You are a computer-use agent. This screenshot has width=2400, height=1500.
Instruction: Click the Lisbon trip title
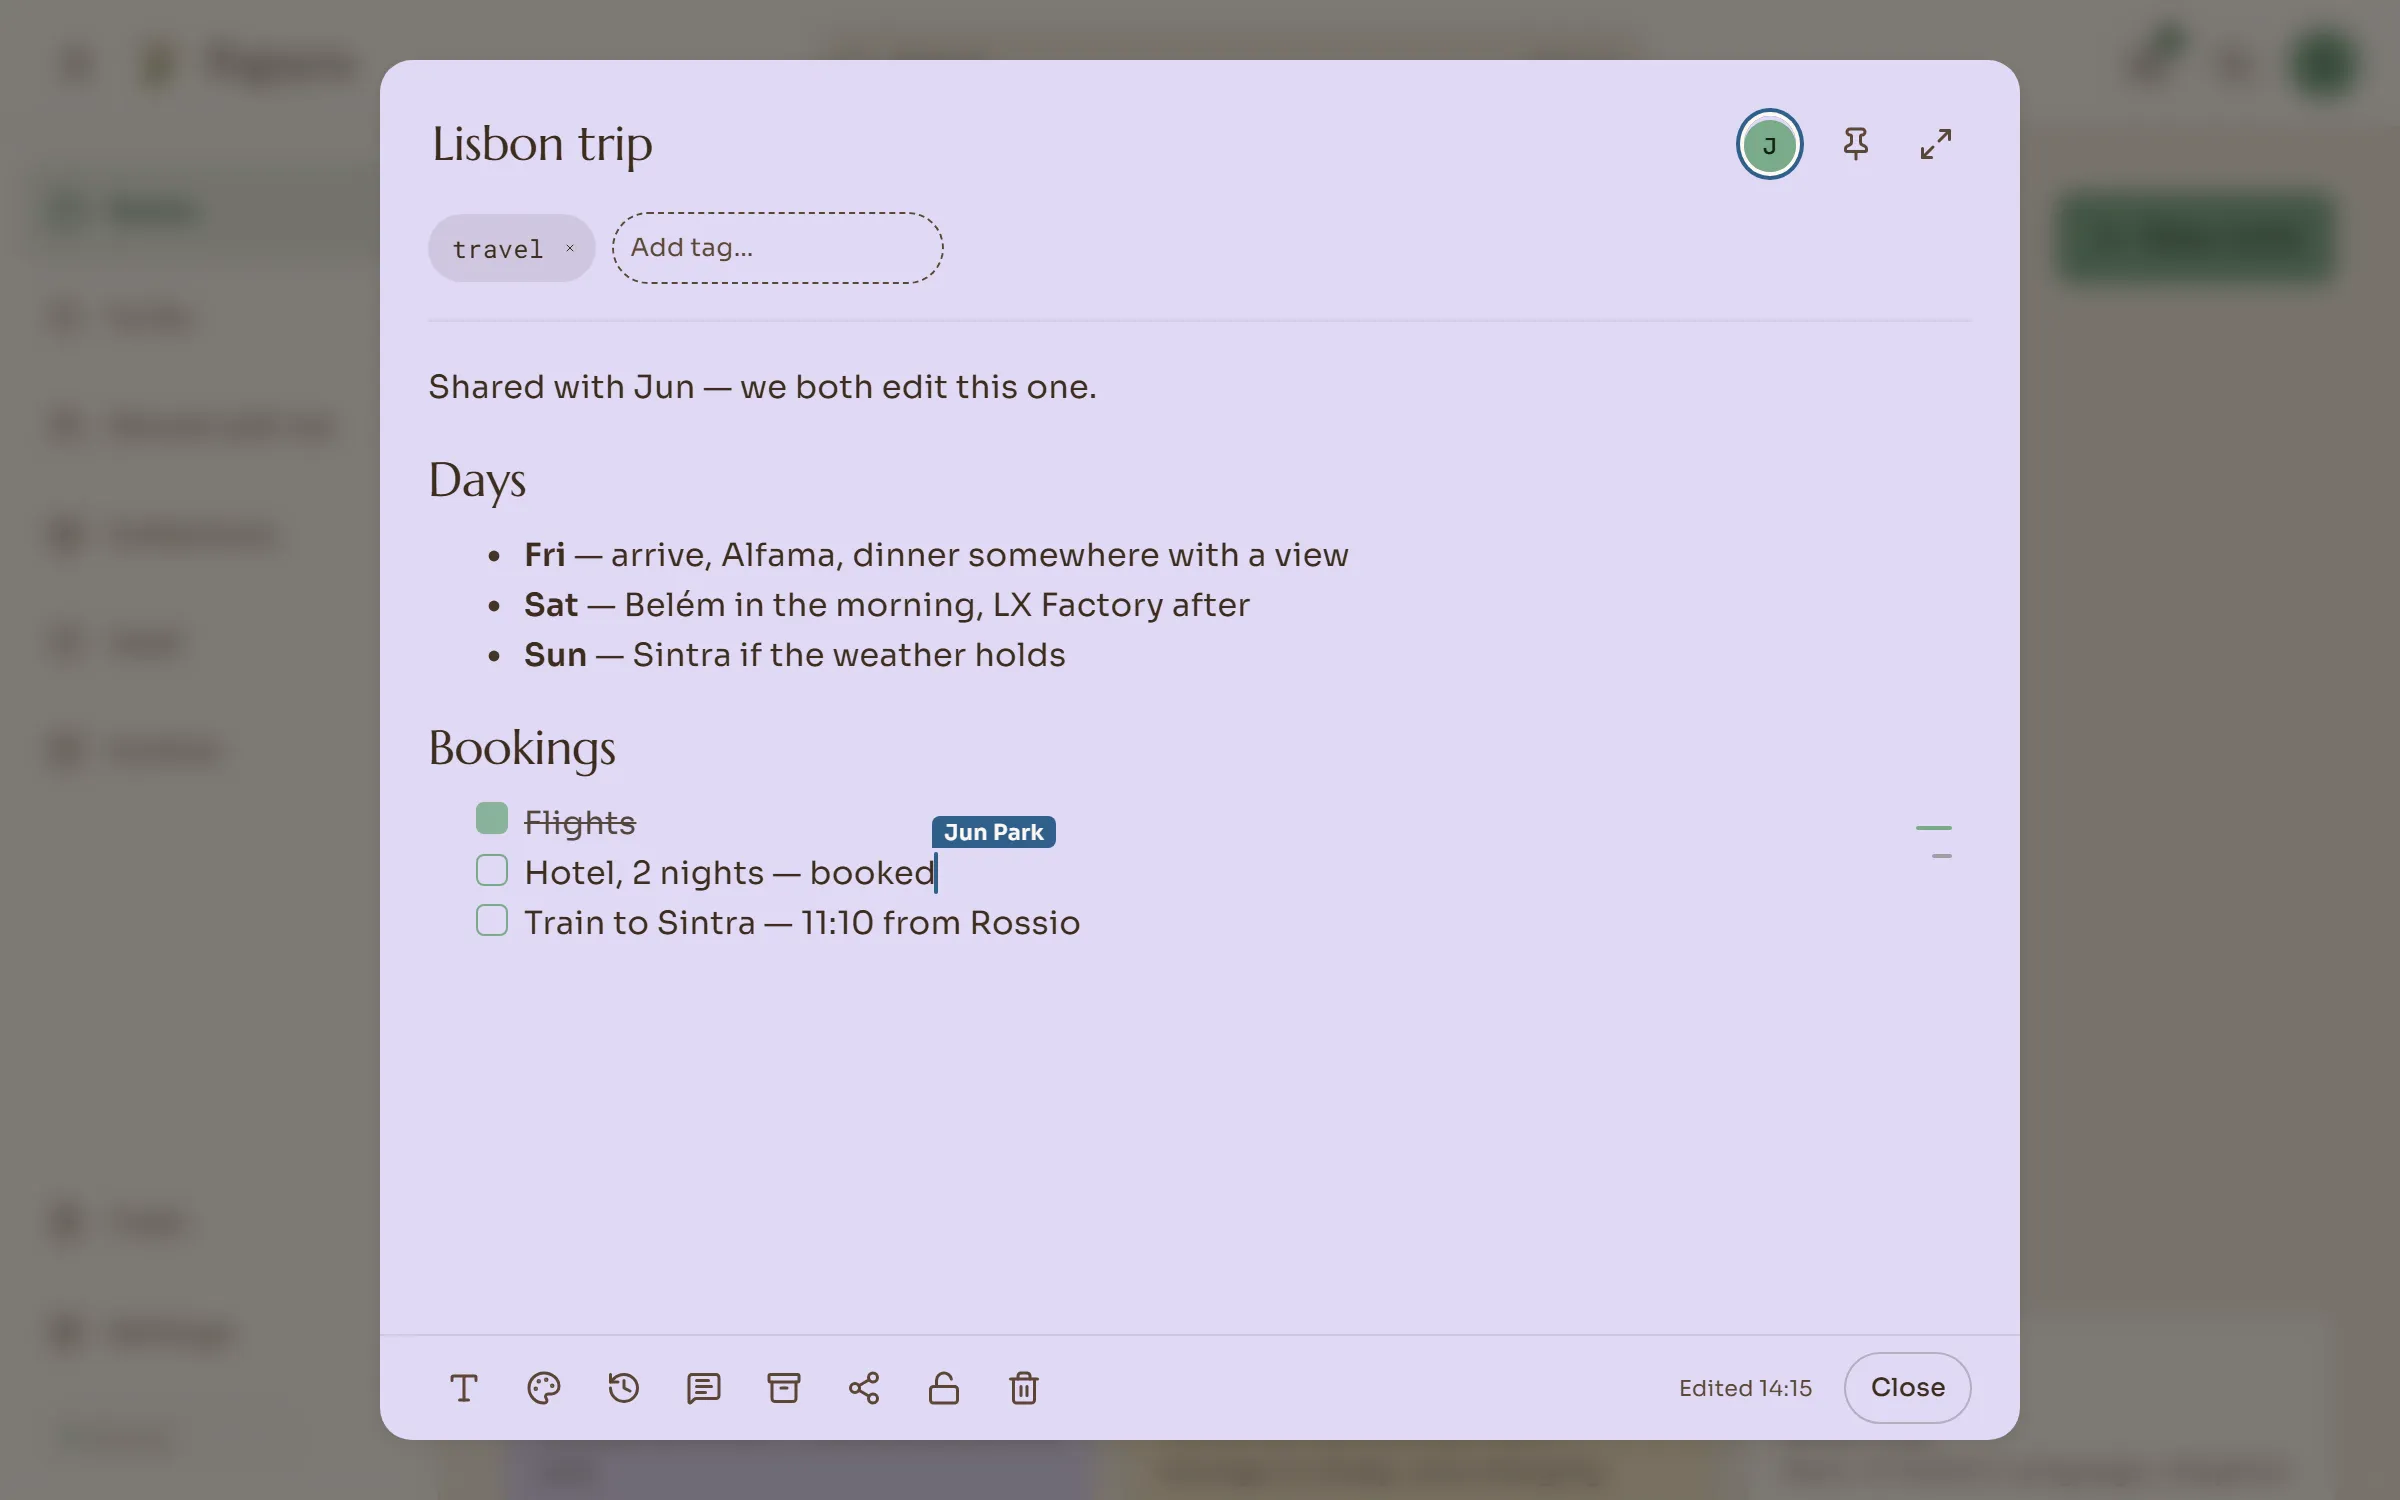(542, 144)
